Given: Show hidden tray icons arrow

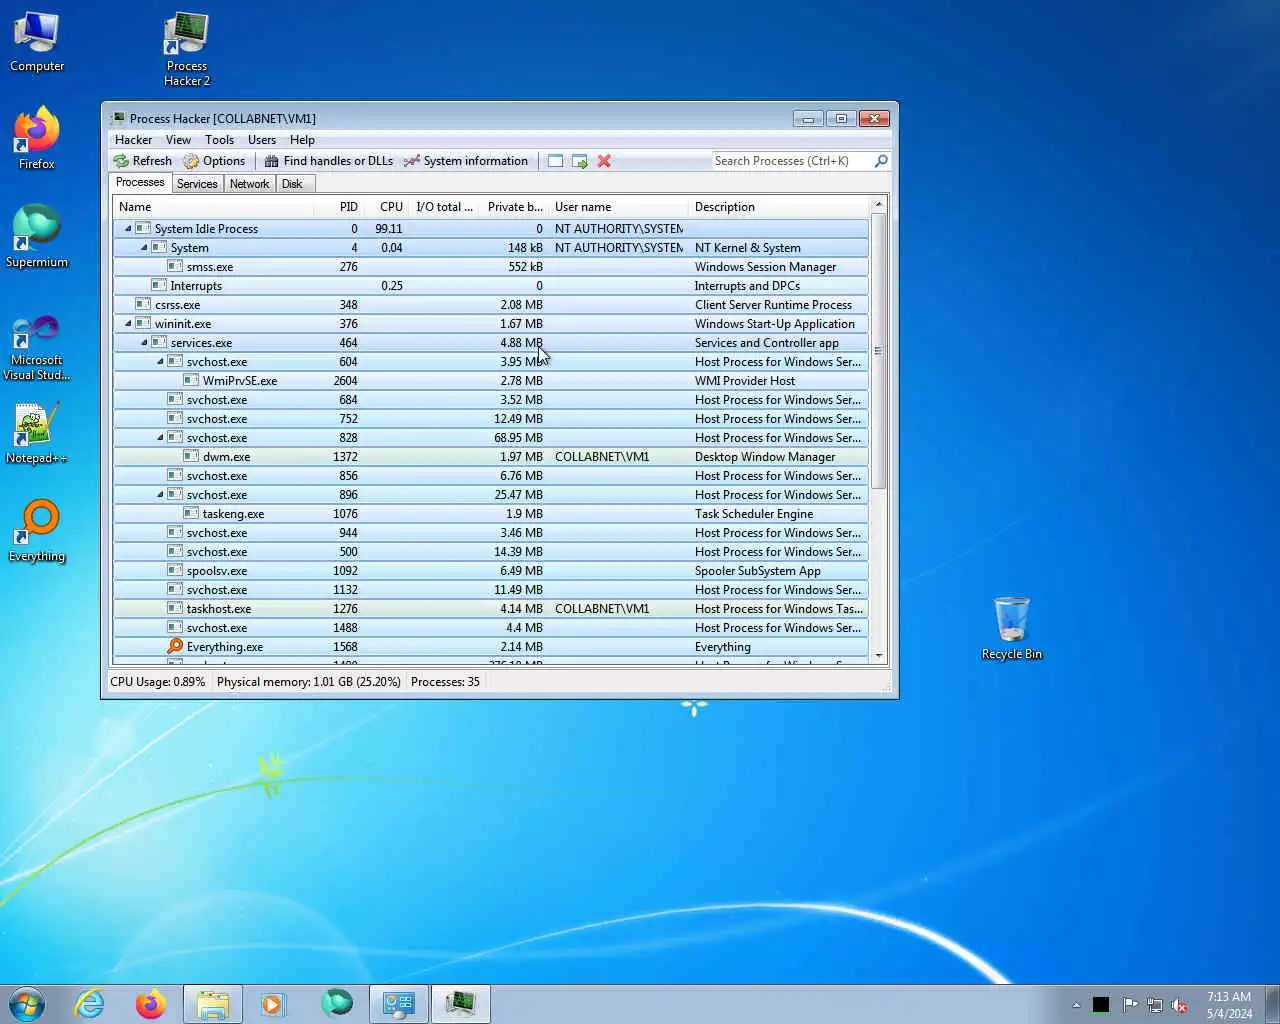Looking at the screenshot, I should click(x=1076, y=1005).
